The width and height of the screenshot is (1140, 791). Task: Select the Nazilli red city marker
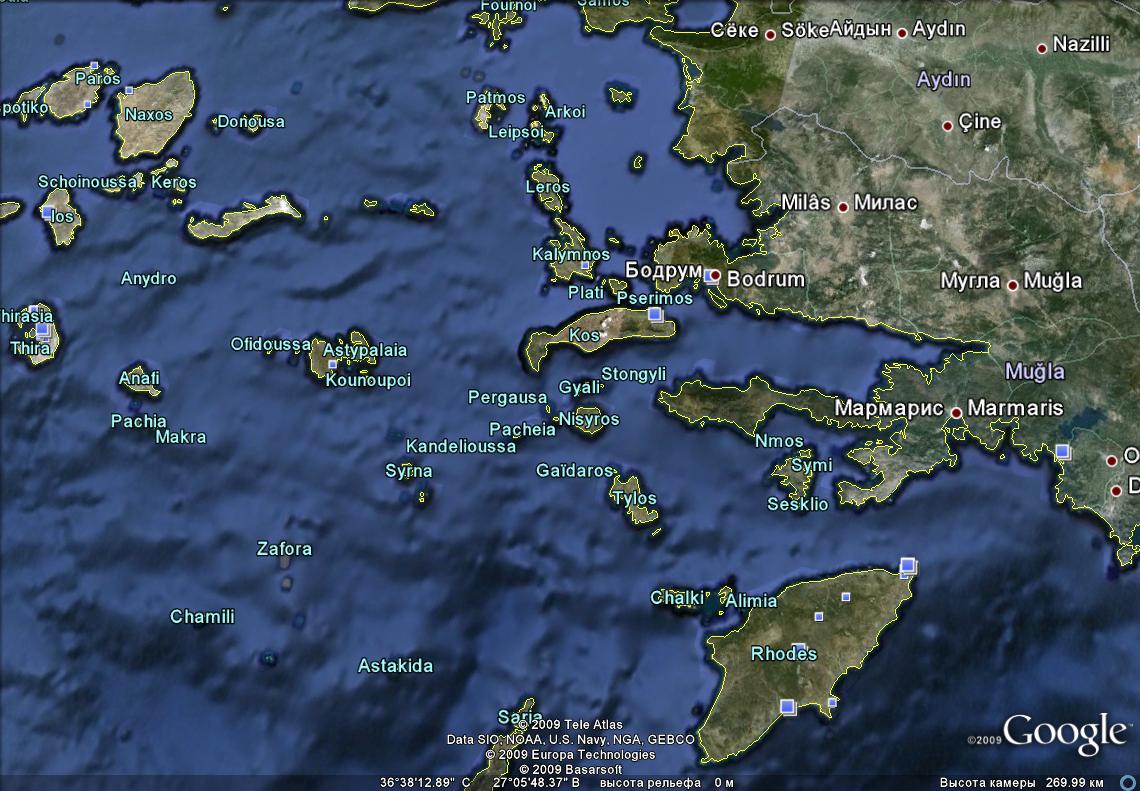[x=1042, y=47]
